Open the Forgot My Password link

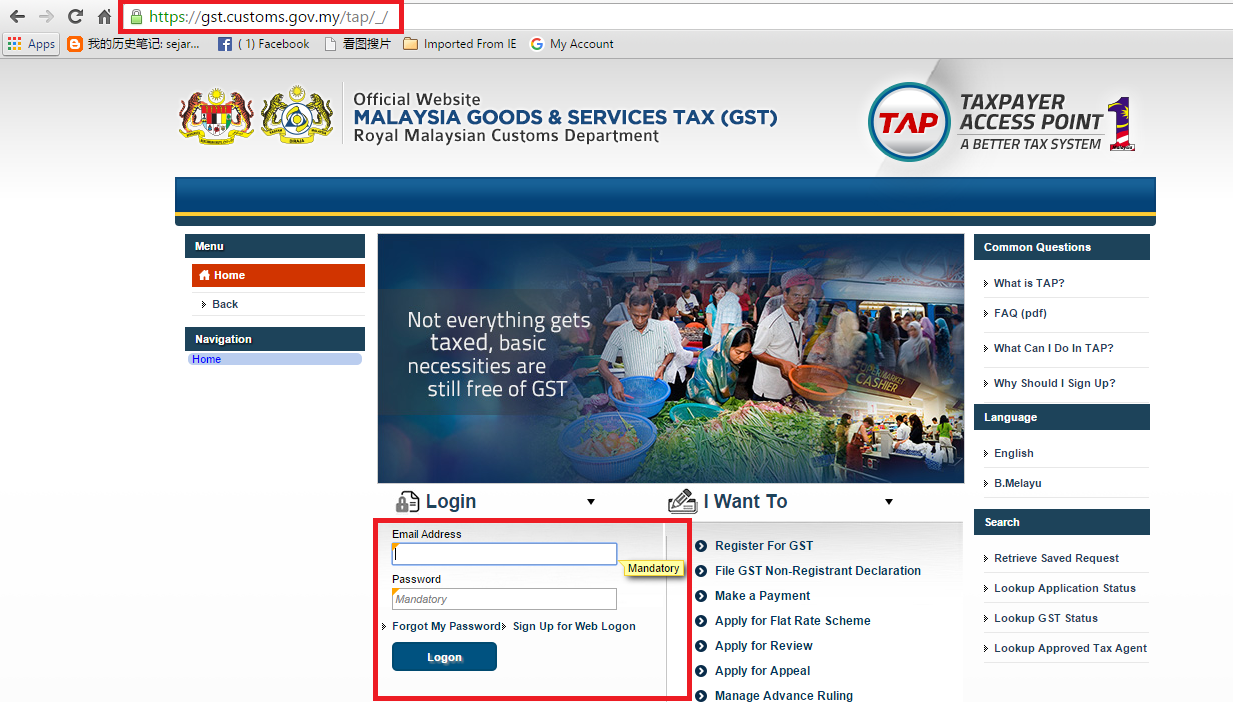click(x=445, y=626)
